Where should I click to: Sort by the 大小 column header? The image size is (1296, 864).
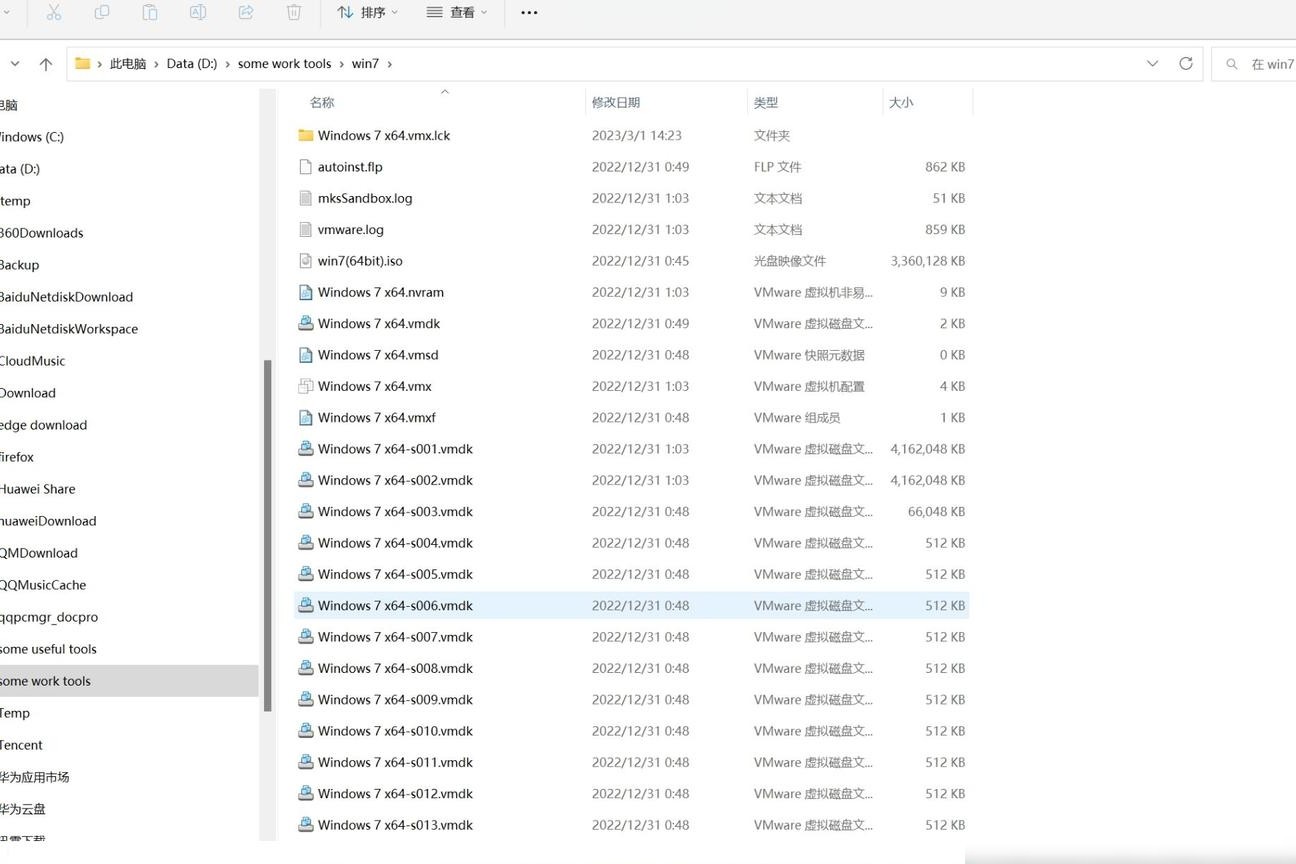[901, 102]
